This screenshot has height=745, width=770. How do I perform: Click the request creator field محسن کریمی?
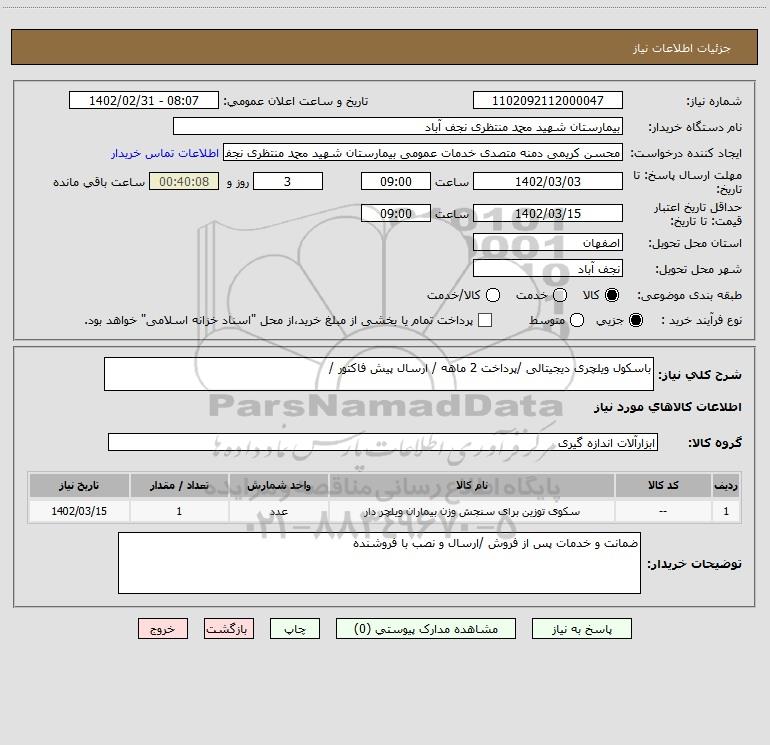coord(423,153)
